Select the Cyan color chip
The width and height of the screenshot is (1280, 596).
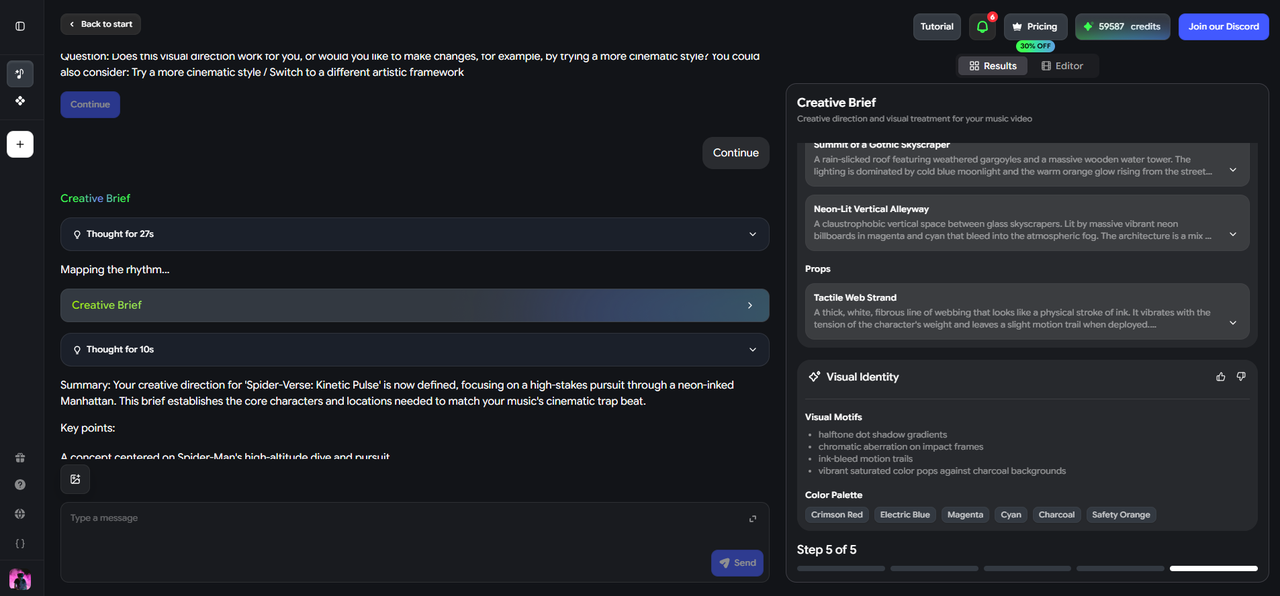coord(1011,515)
